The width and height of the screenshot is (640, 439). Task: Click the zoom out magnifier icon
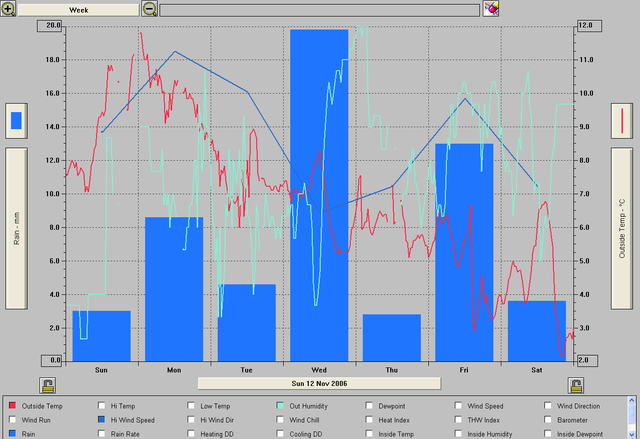[x=149, y=9]
